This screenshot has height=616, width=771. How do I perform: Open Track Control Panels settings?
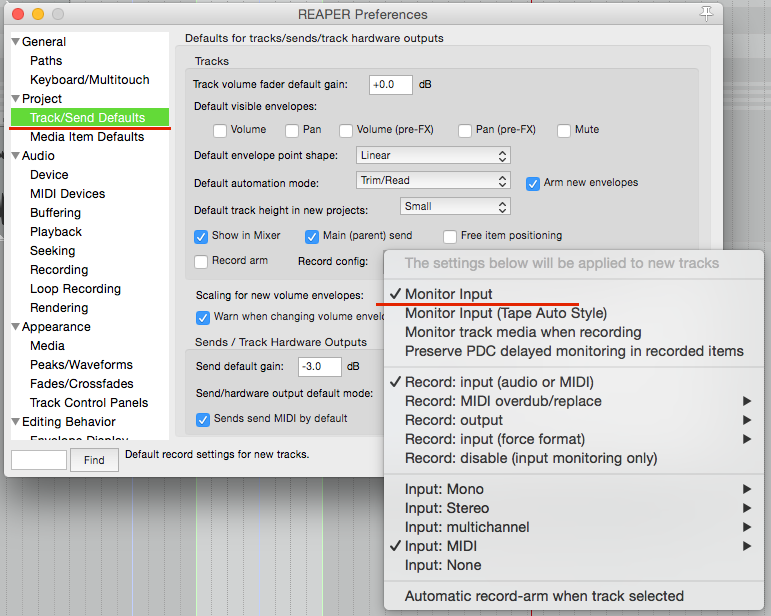click(x=89, y=403)
